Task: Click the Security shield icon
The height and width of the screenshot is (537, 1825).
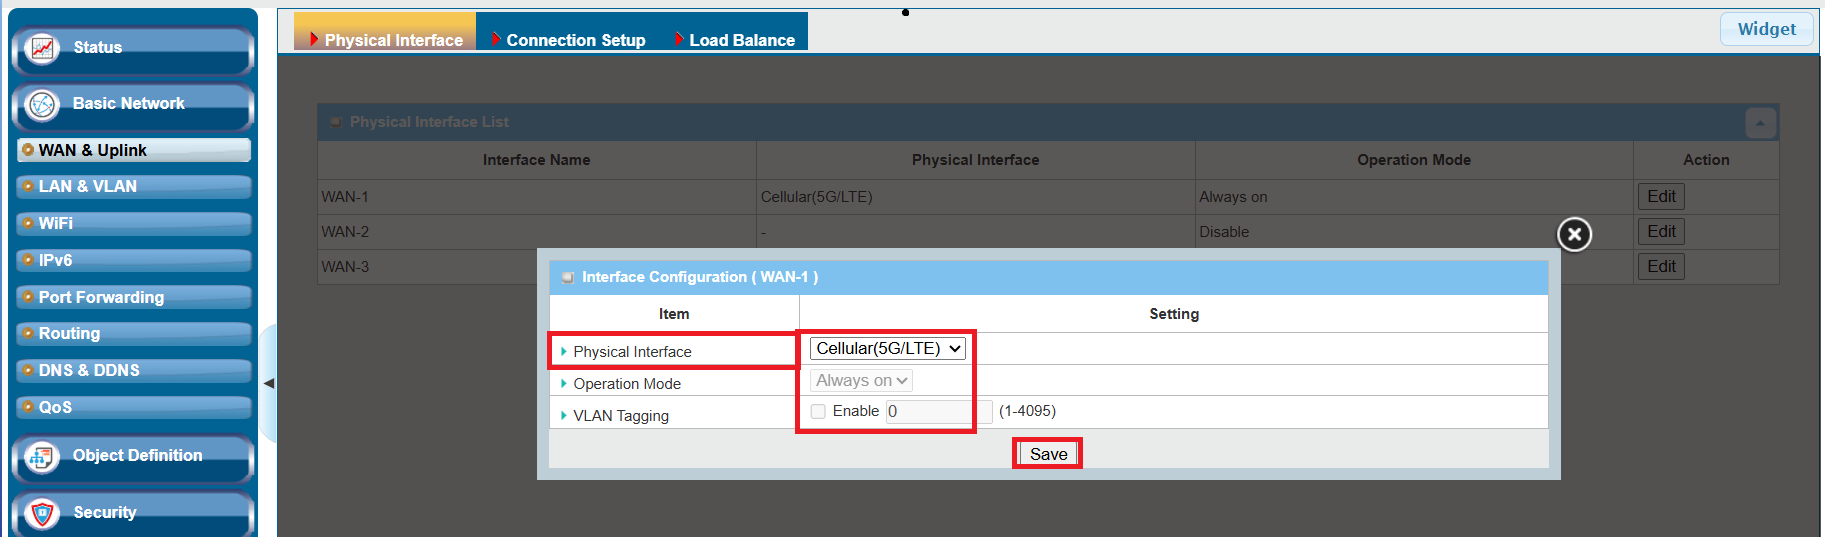Action: tap(42, 513)
